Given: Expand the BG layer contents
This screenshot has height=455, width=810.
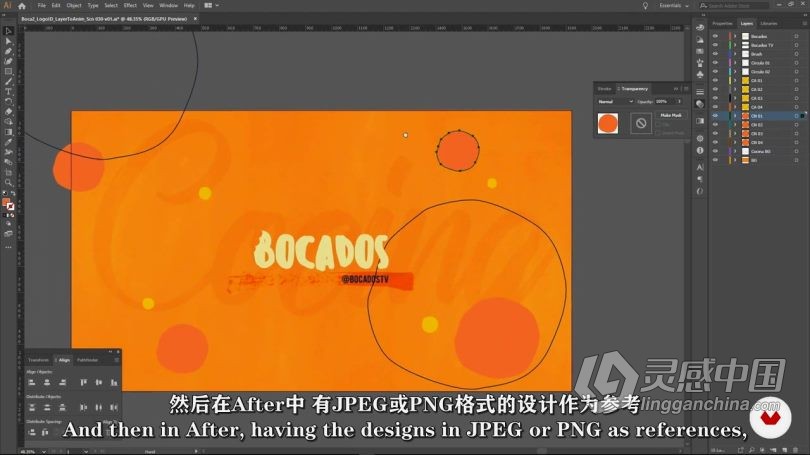Looking at the screenshot, I should pyautogui.click(x=735, y=160).
